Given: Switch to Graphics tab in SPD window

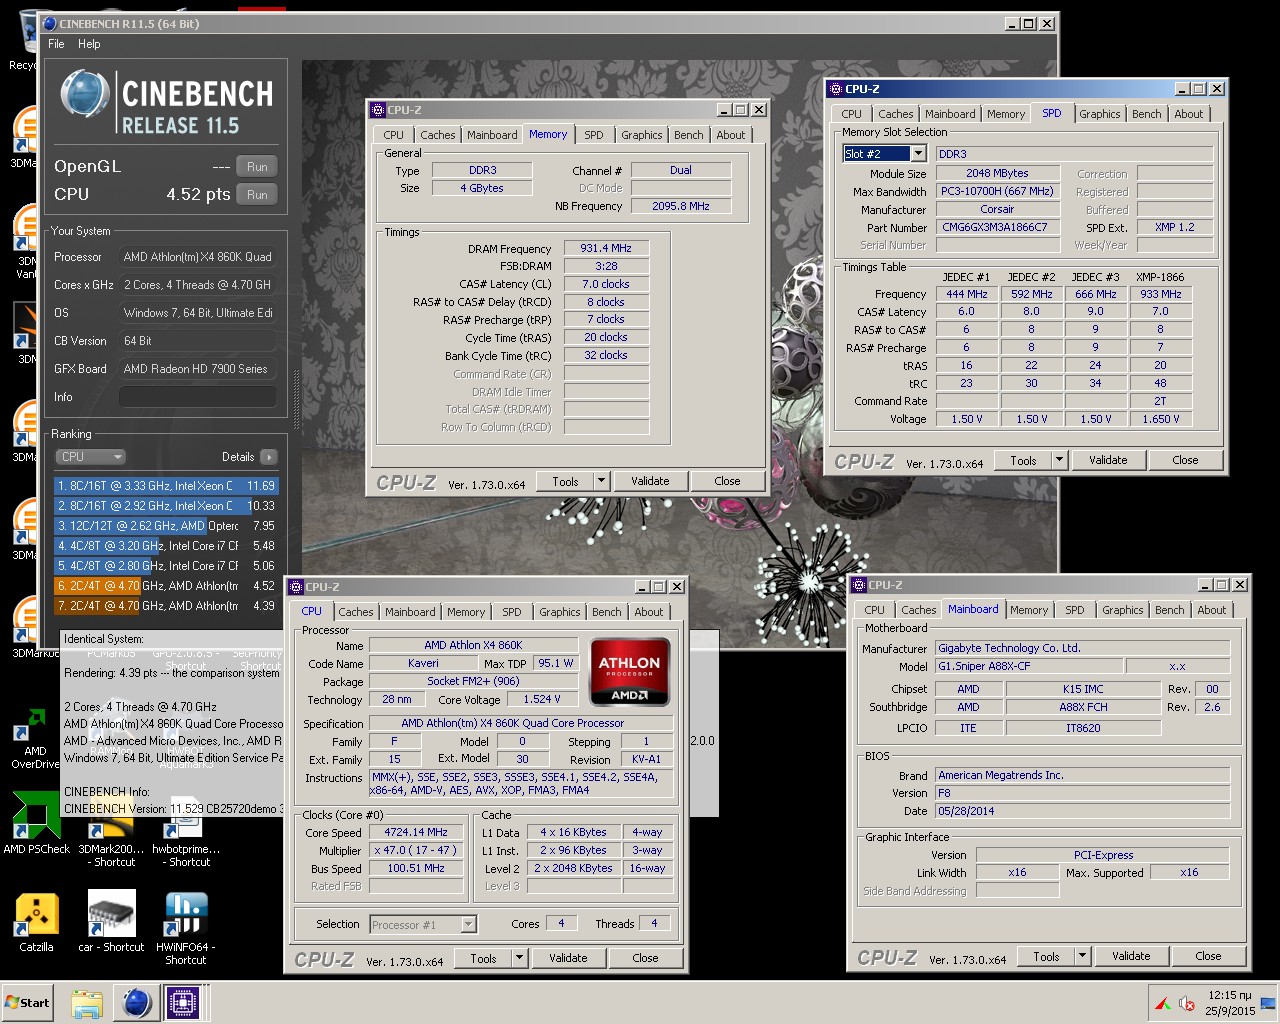Looking at the screenshot, I should click(x=1099, y=114).
